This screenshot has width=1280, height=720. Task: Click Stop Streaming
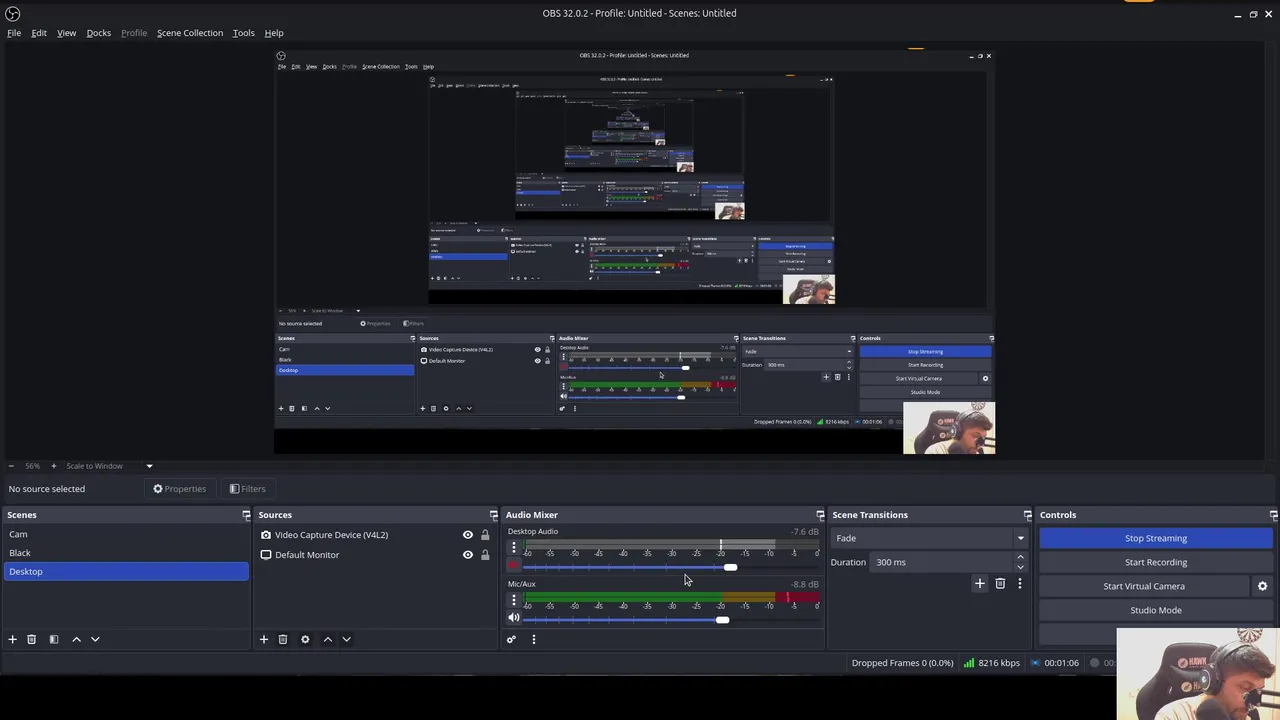(x=1156, y=538)
